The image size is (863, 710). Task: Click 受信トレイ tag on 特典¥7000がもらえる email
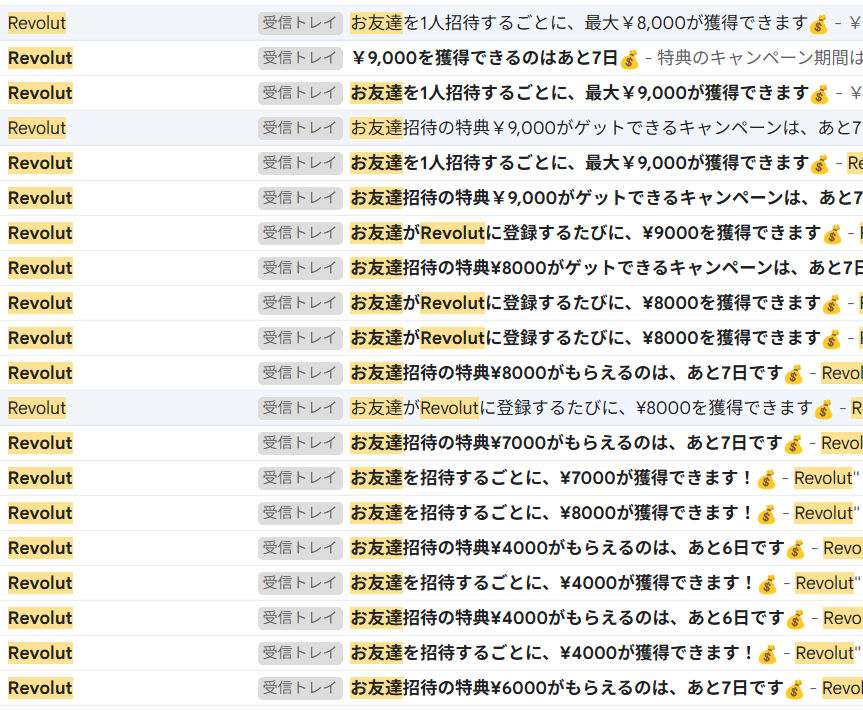click(x=300, y=443)
